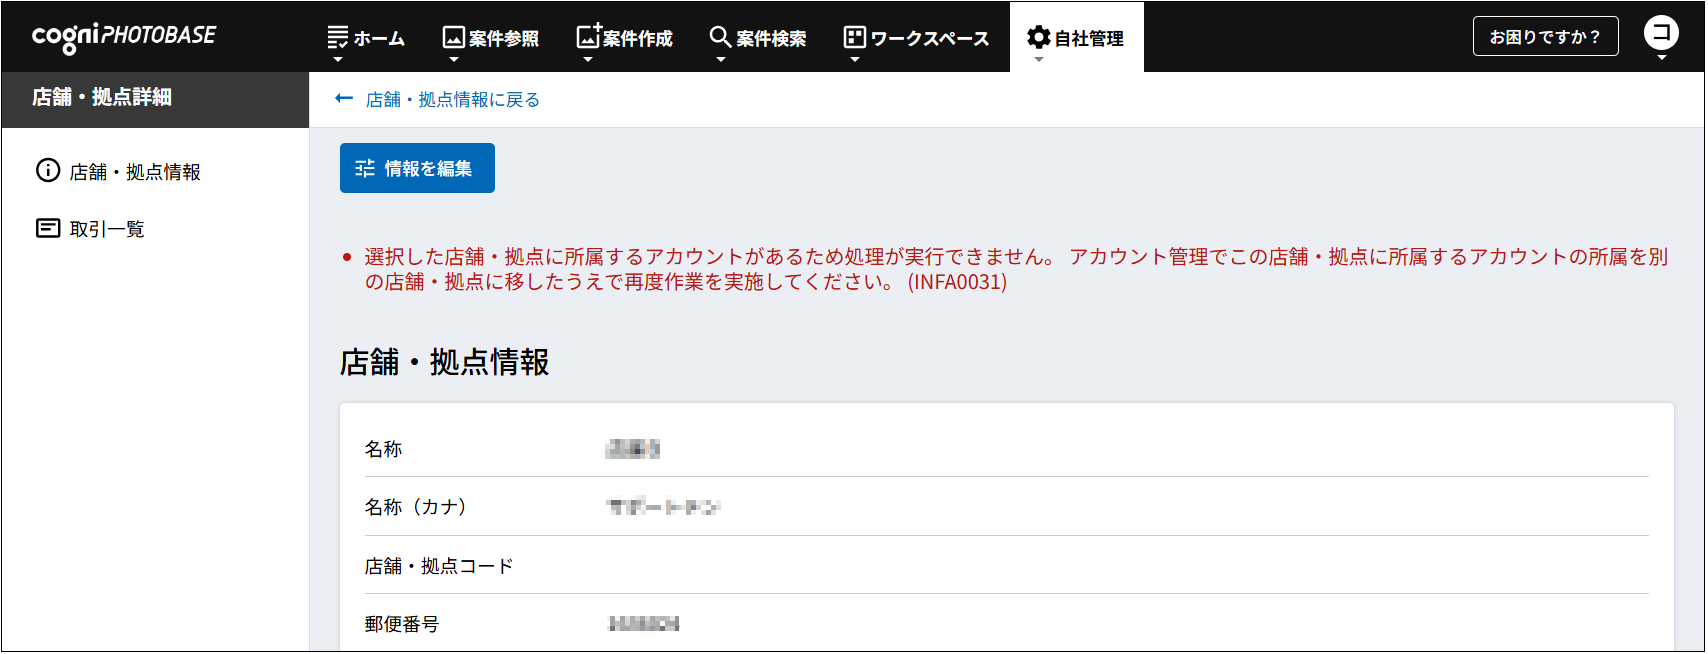Viewport: 1708px width, 654px height.
Task: Click the 名称 value field
Action: pos(632,449)
